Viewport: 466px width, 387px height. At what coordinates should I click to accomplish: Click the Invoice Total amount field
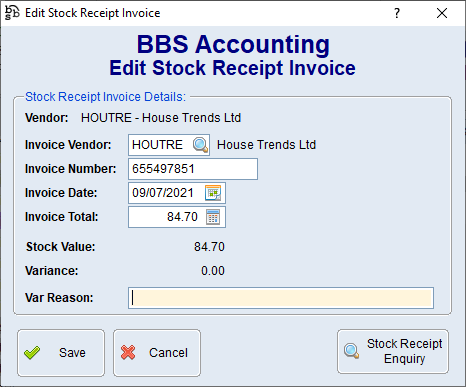pyautogui.click(x=167, y=217)
